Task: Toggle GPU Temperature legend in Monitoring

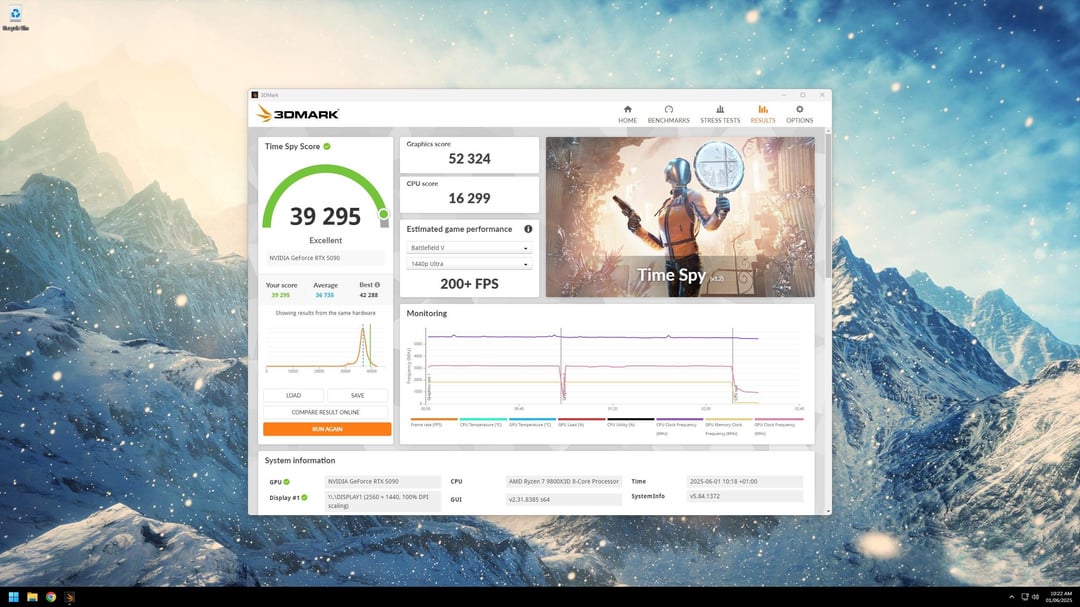Action: (530, 422)
